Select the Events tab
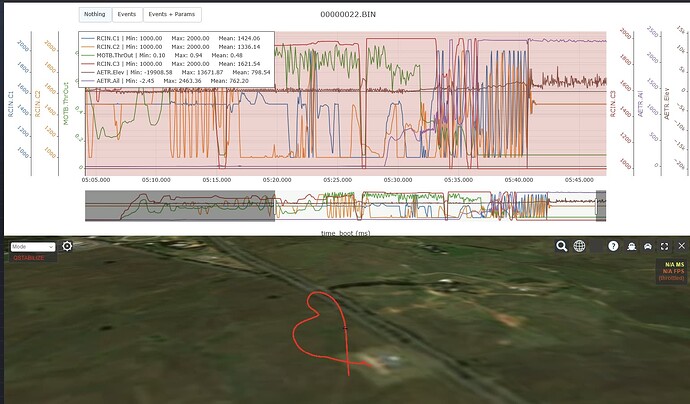 tap(126, 15)
